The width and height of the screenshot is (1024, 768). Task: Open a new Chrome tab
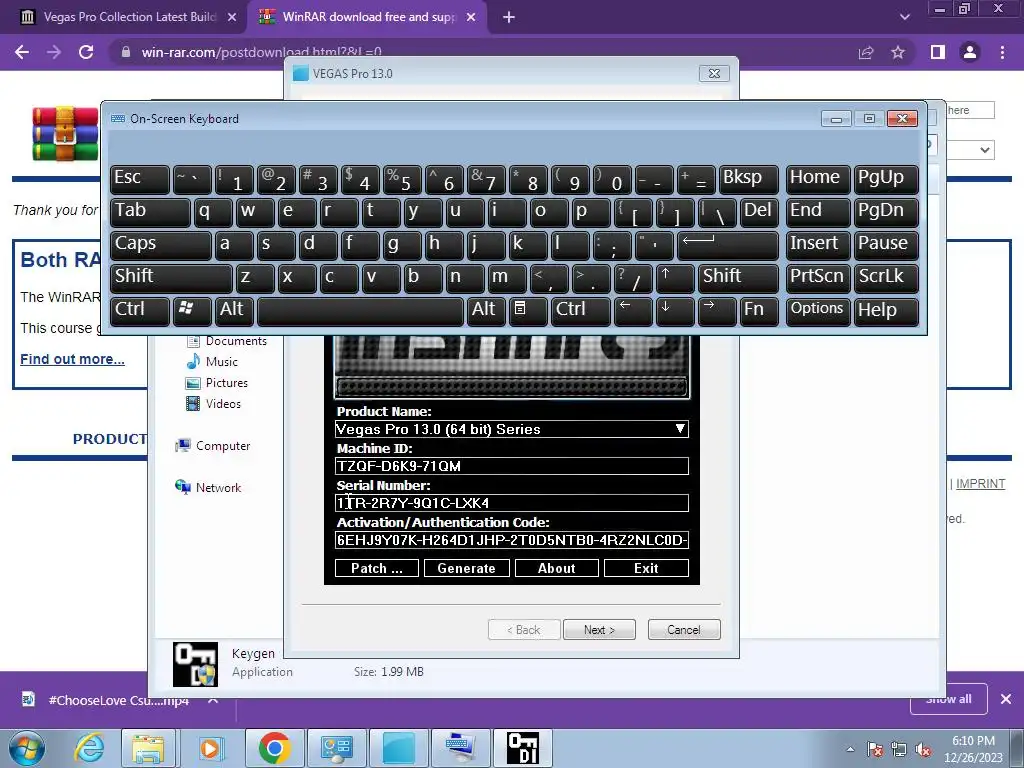point(509,18)
